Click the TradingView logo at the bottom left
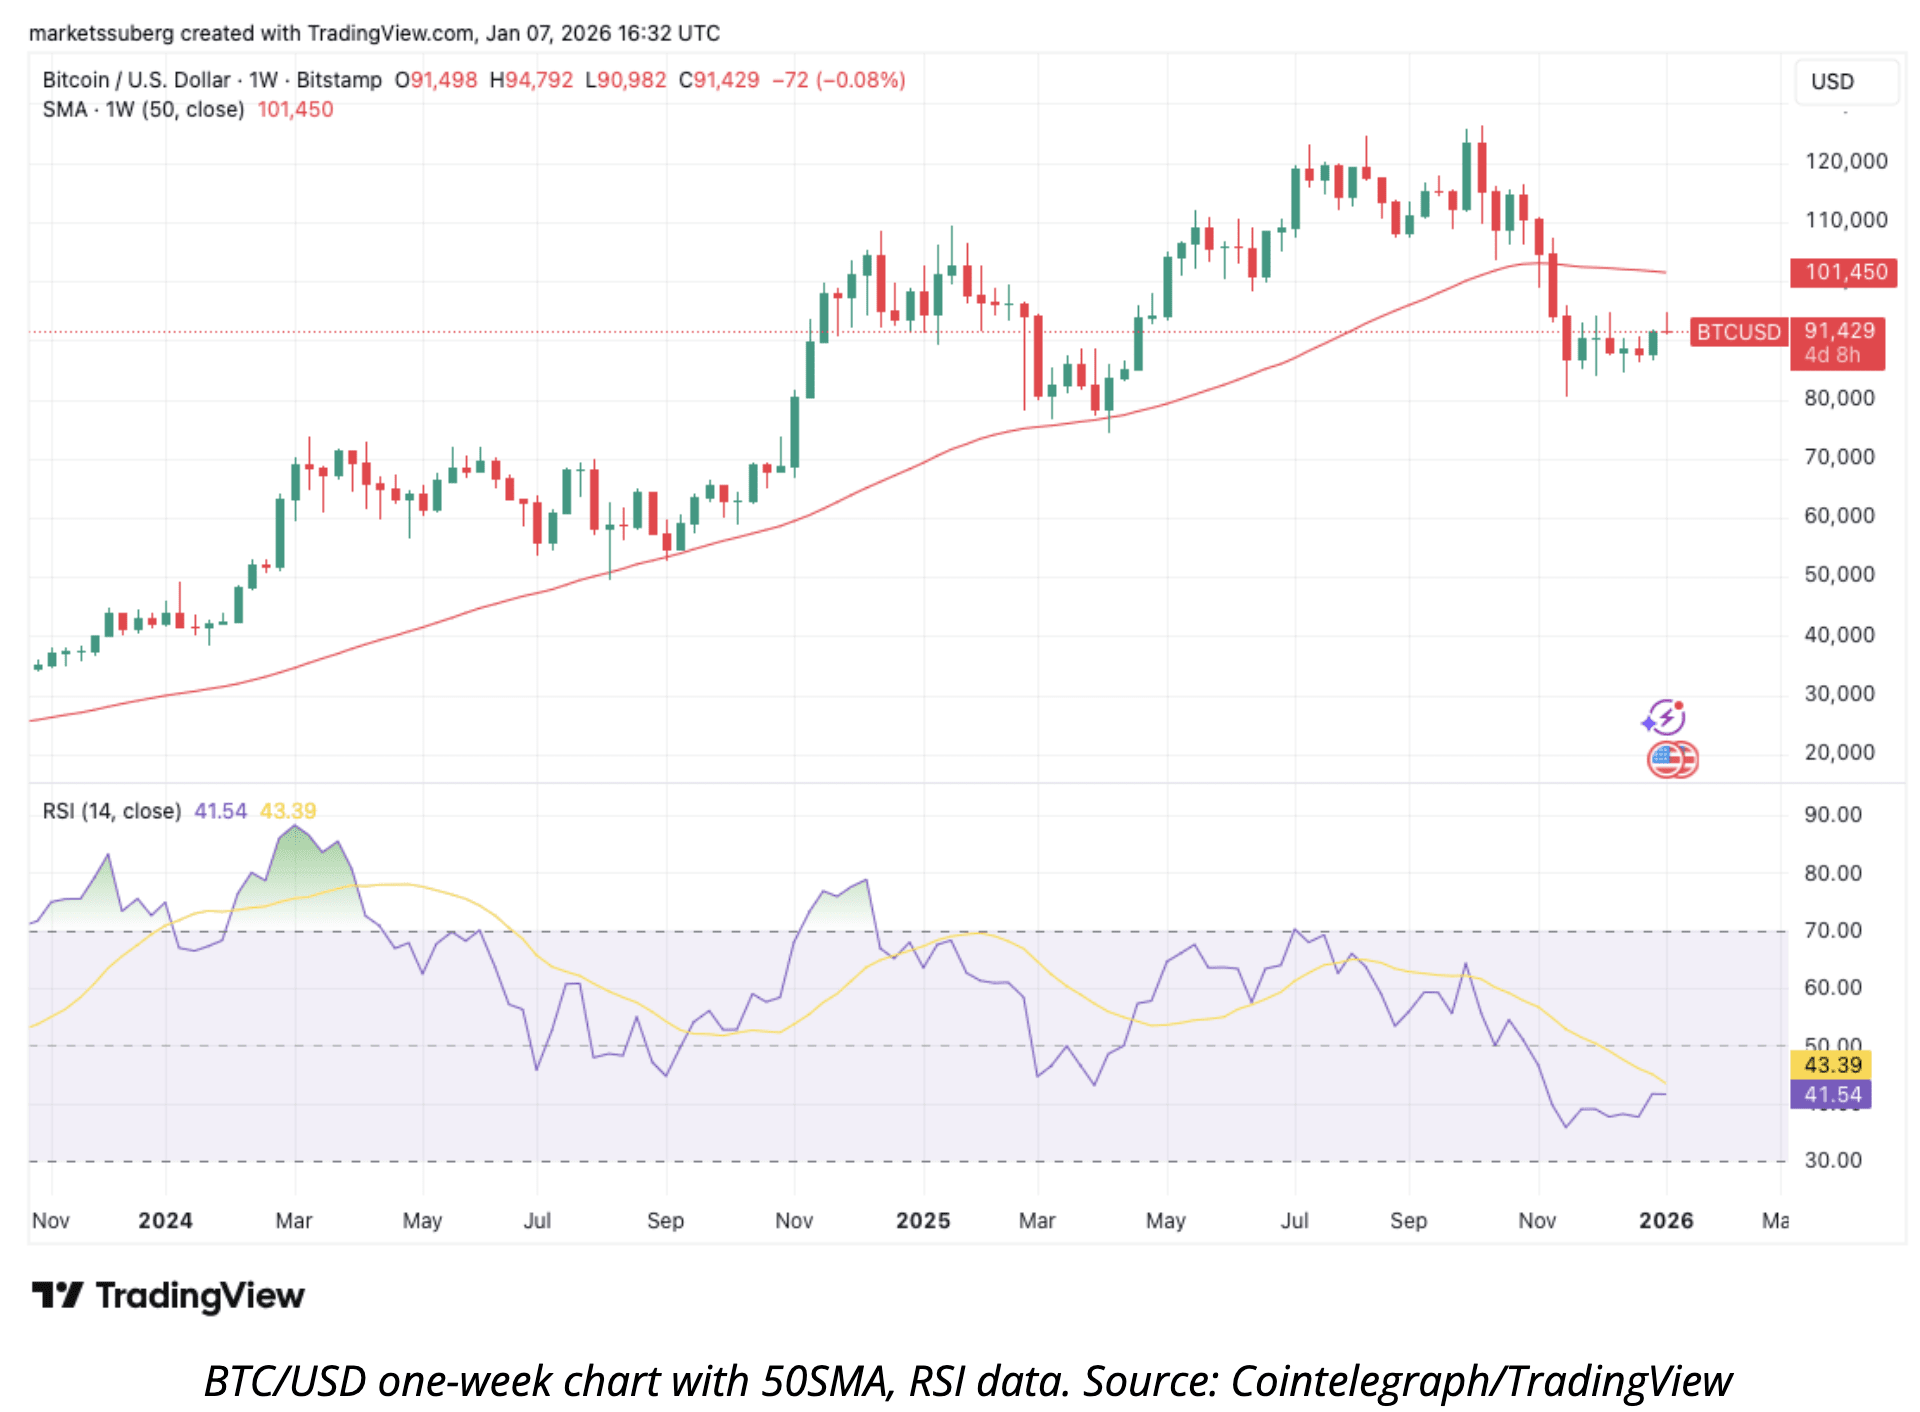Screen dimensions: 1920x1412 pos(168,1296)
